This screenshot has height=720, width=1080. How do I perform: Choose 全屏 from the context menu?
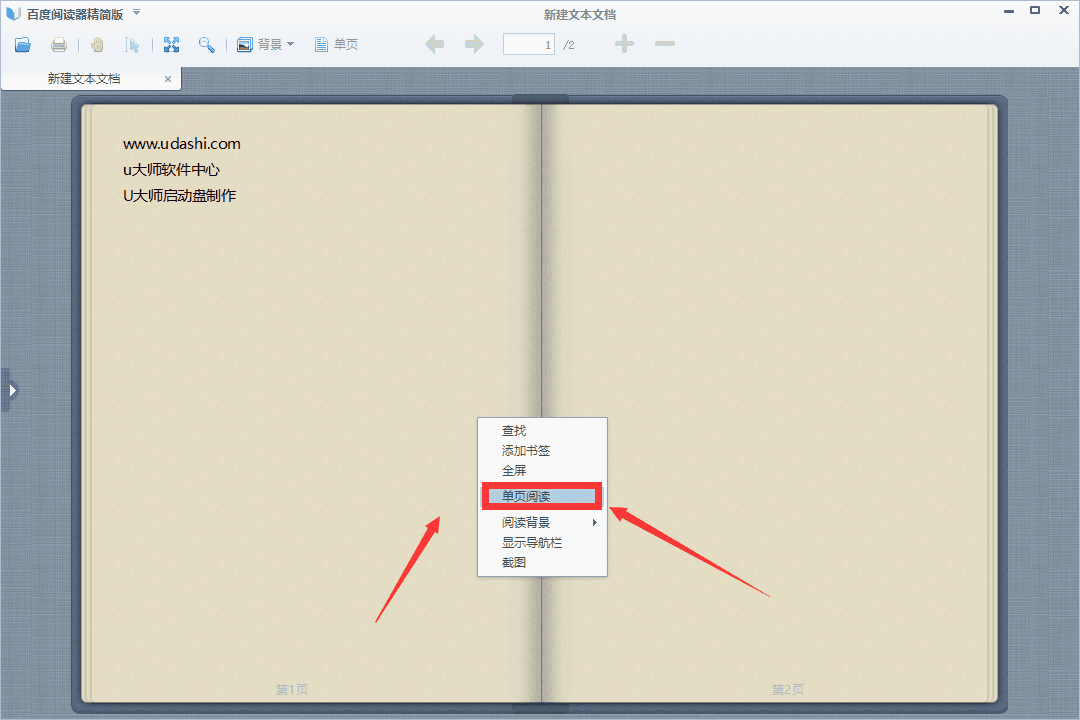click(542, 471)
